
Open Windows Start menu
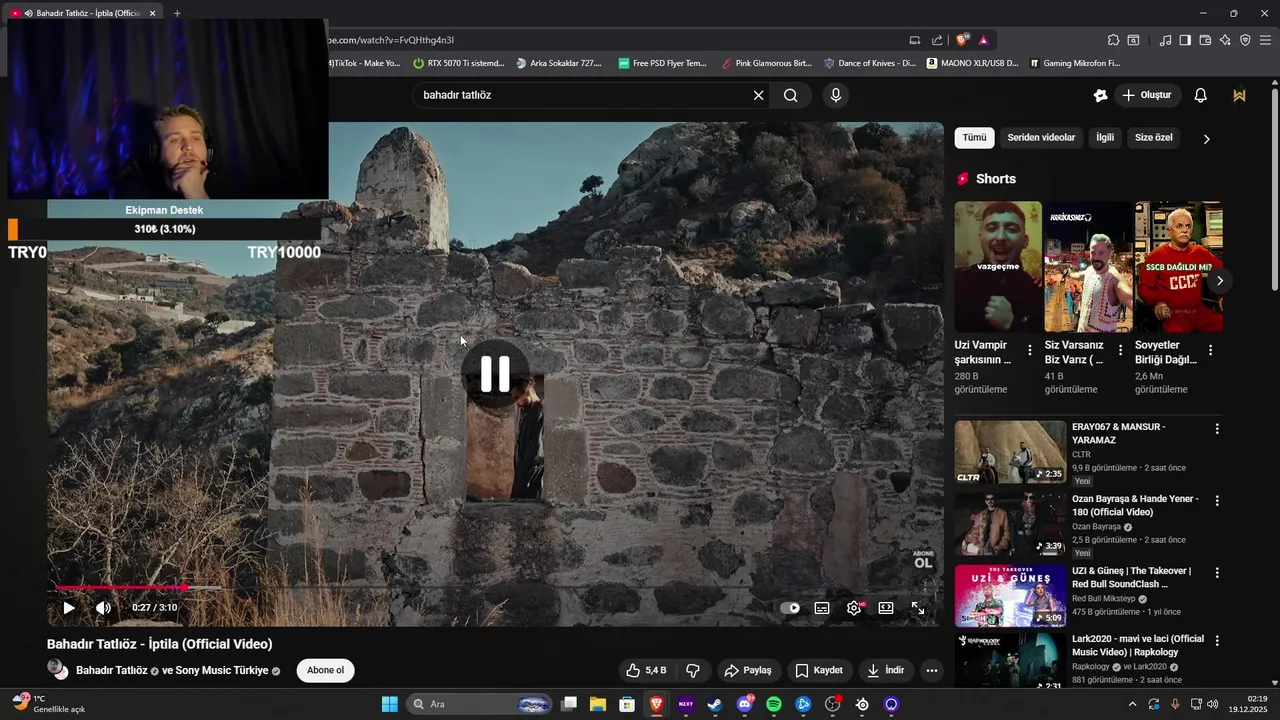(390, 704)
